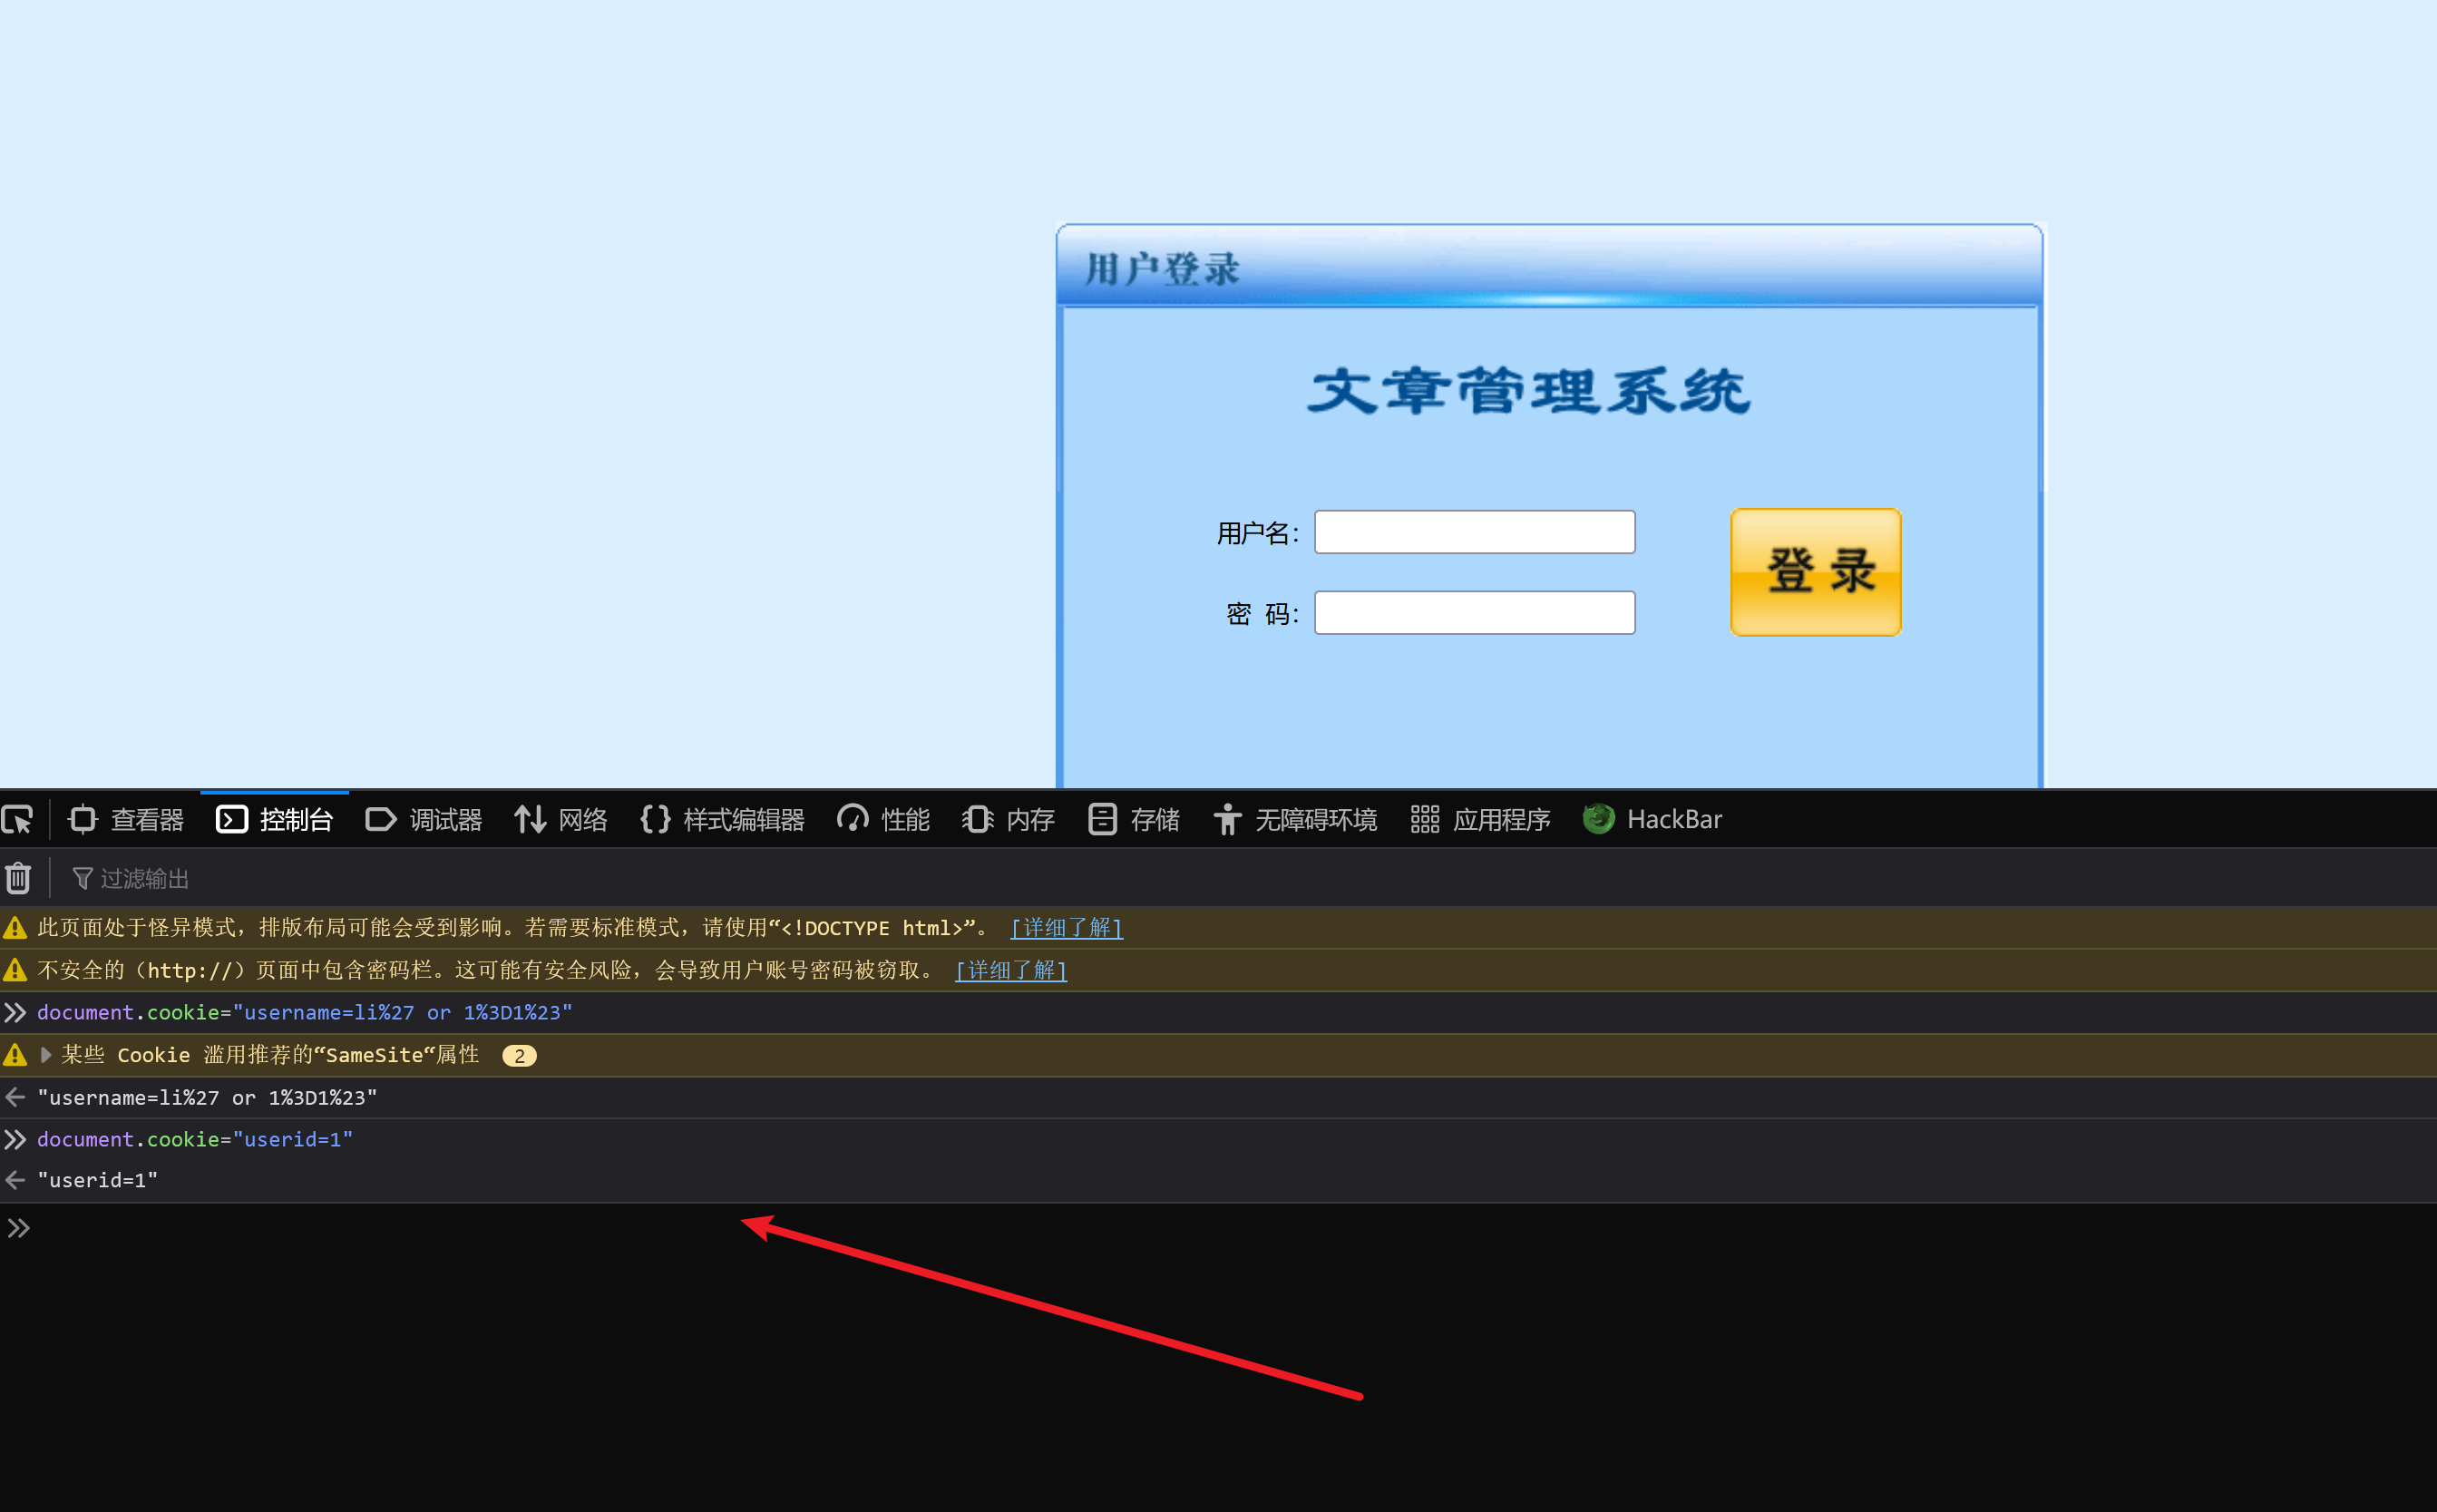
Task: Click the element picker icon
Action: pos(18,820)
